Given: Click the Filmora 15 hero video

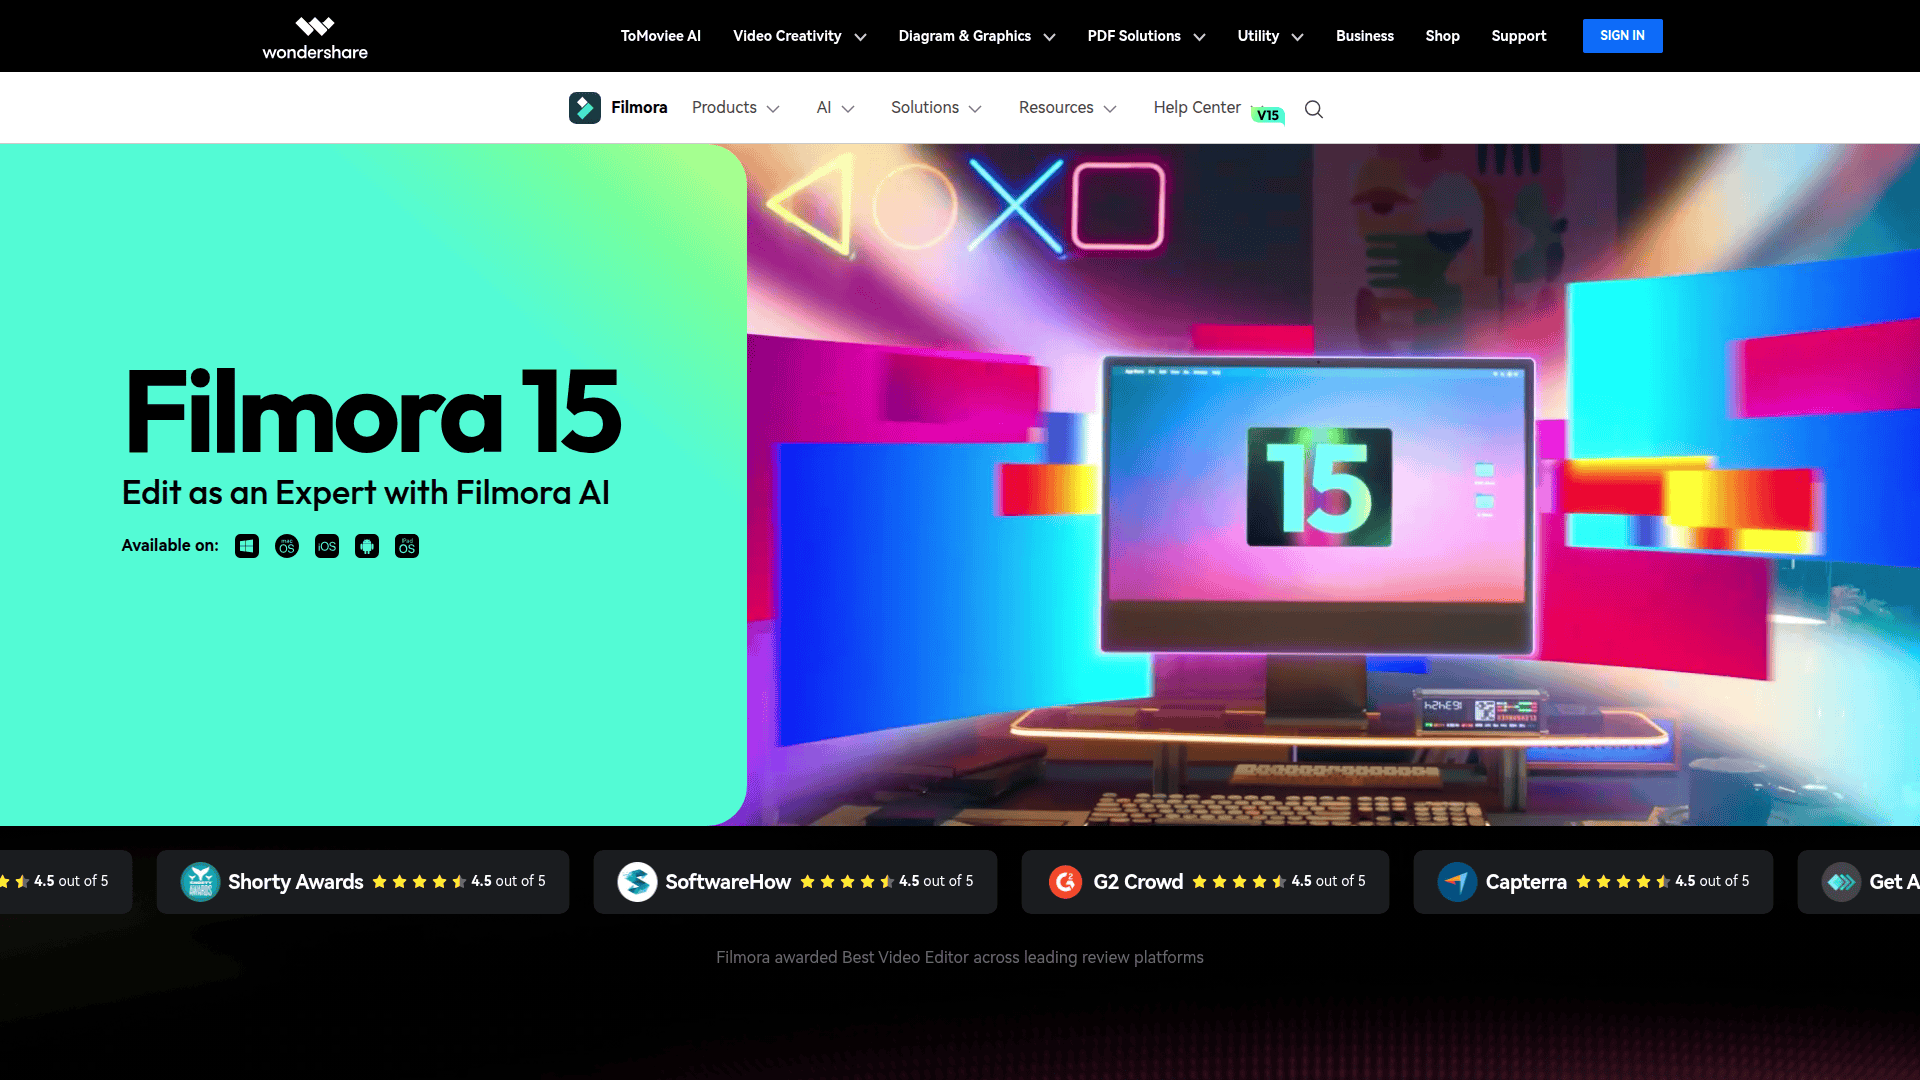Looking at the screenshot, I should (x=1333, y=485).
